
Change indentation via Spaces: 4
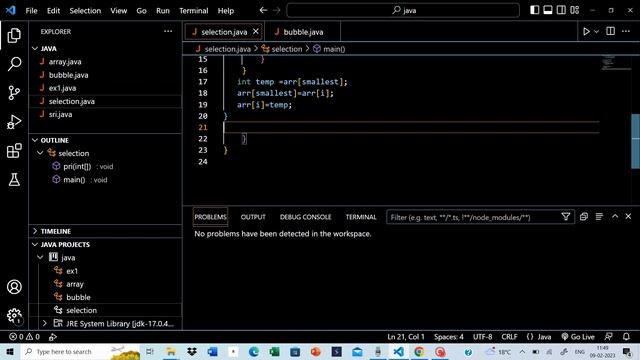click(449, 337)
